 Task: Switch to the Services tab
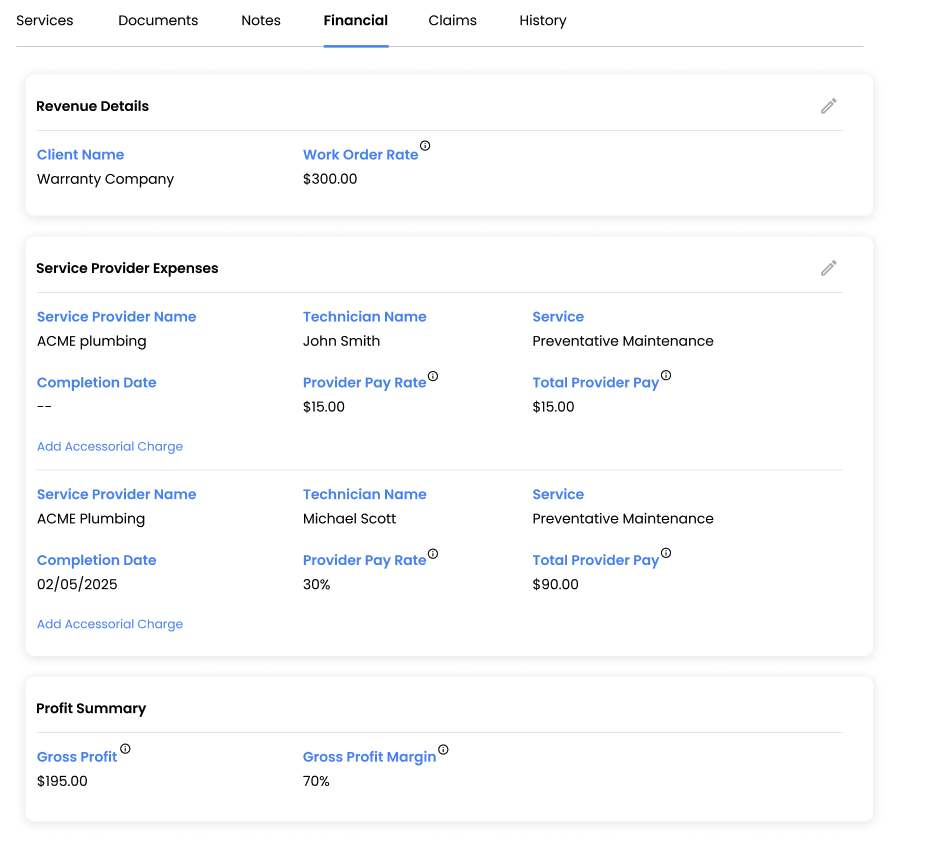(x=45, y=21)
